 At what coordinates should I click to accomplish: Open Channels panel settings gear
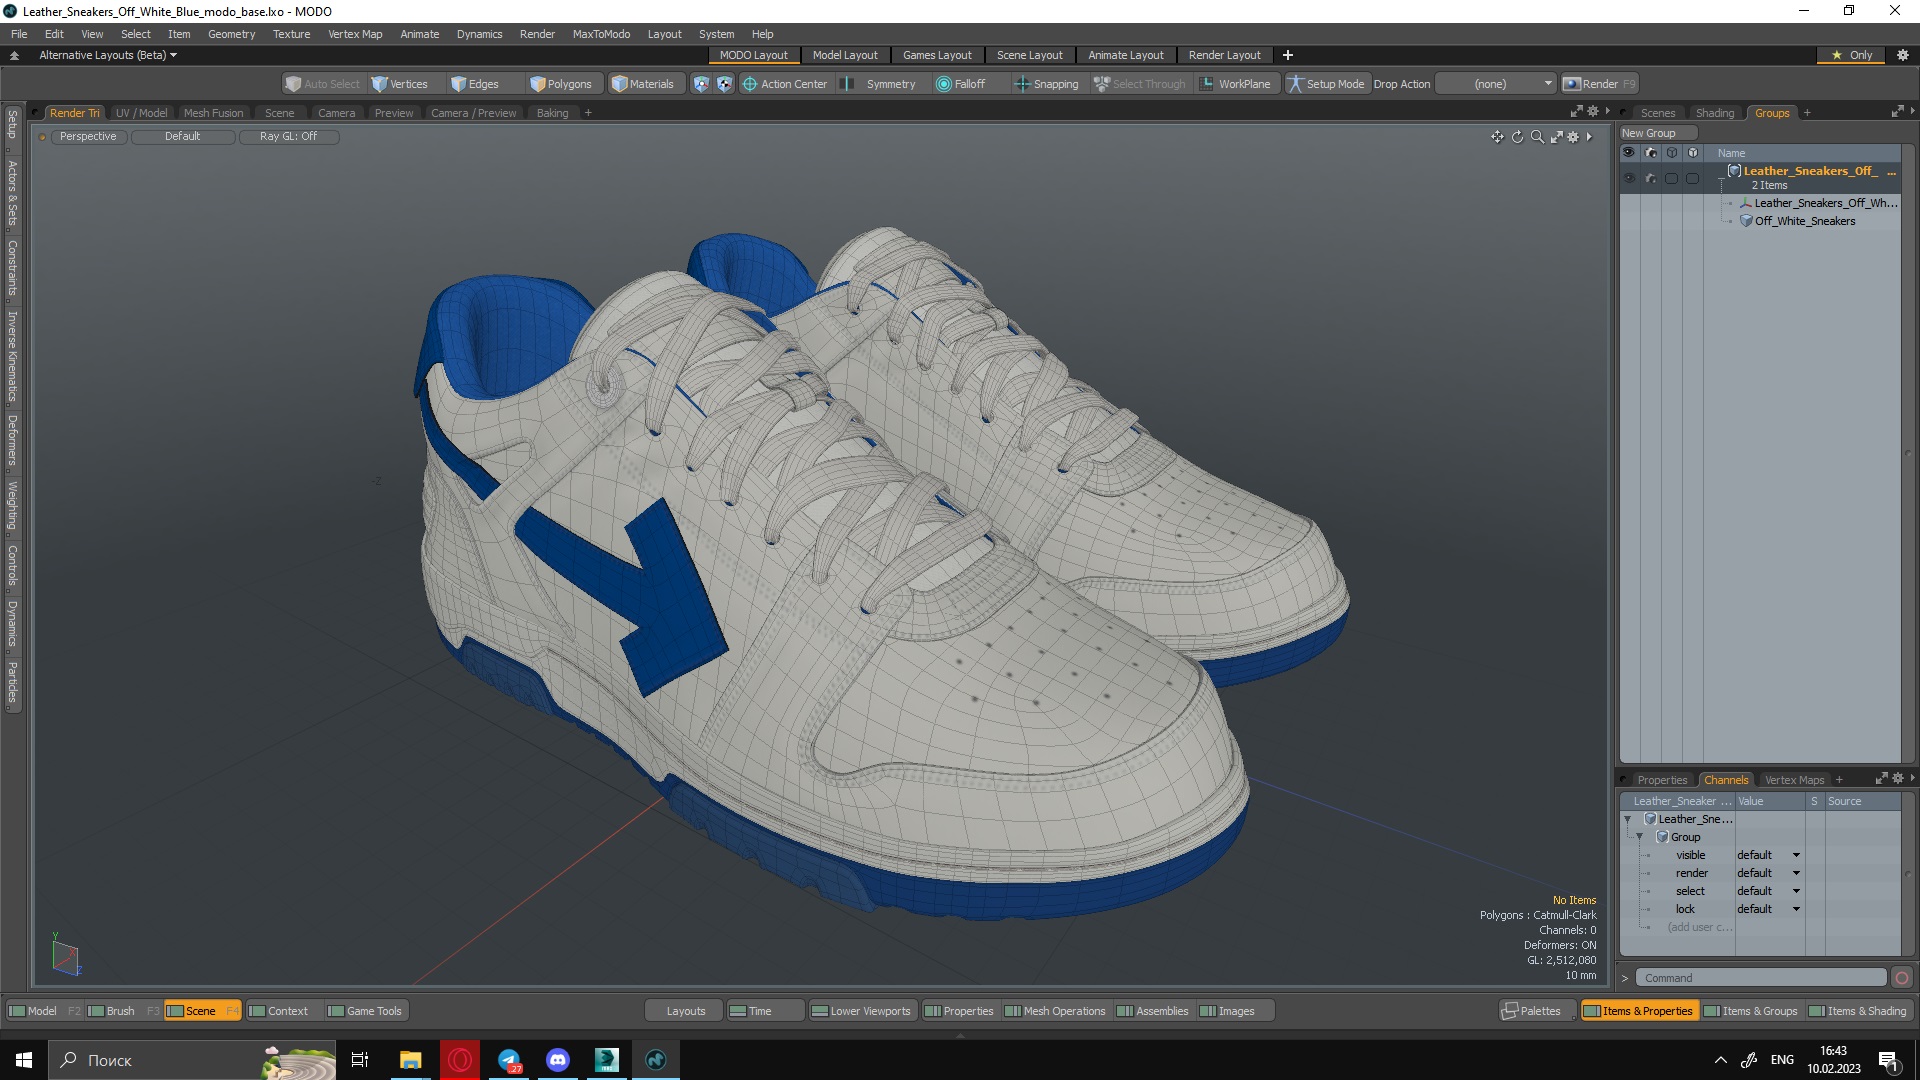pos(1898,778)
